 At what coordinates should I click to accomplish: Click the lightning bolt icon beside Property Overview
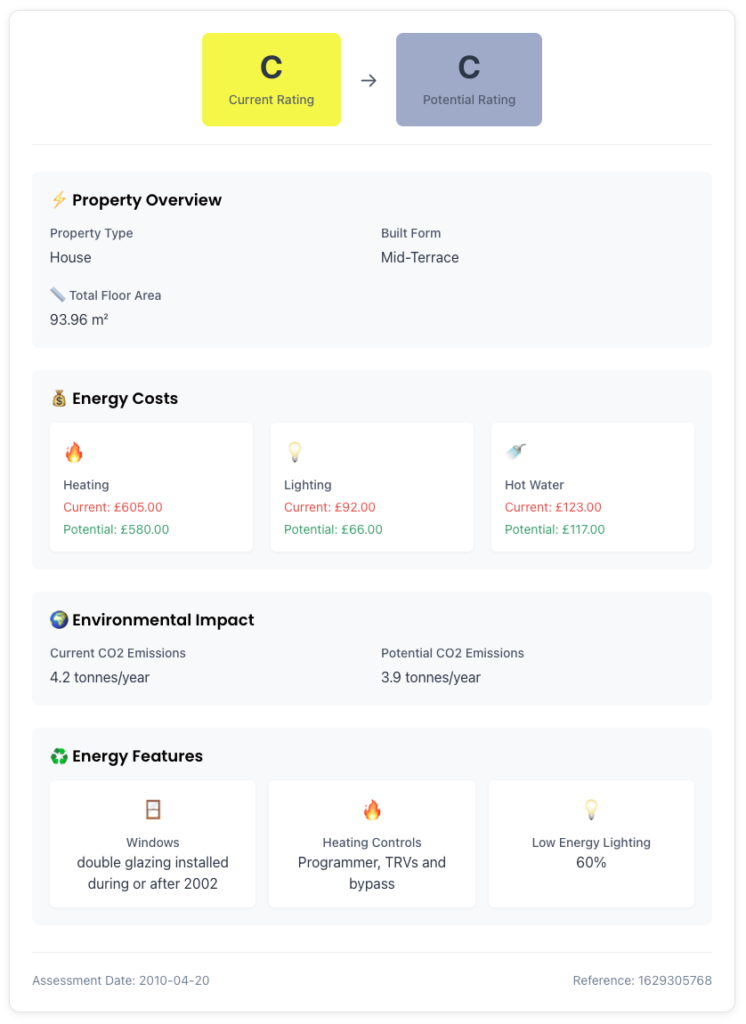(59, 200)
